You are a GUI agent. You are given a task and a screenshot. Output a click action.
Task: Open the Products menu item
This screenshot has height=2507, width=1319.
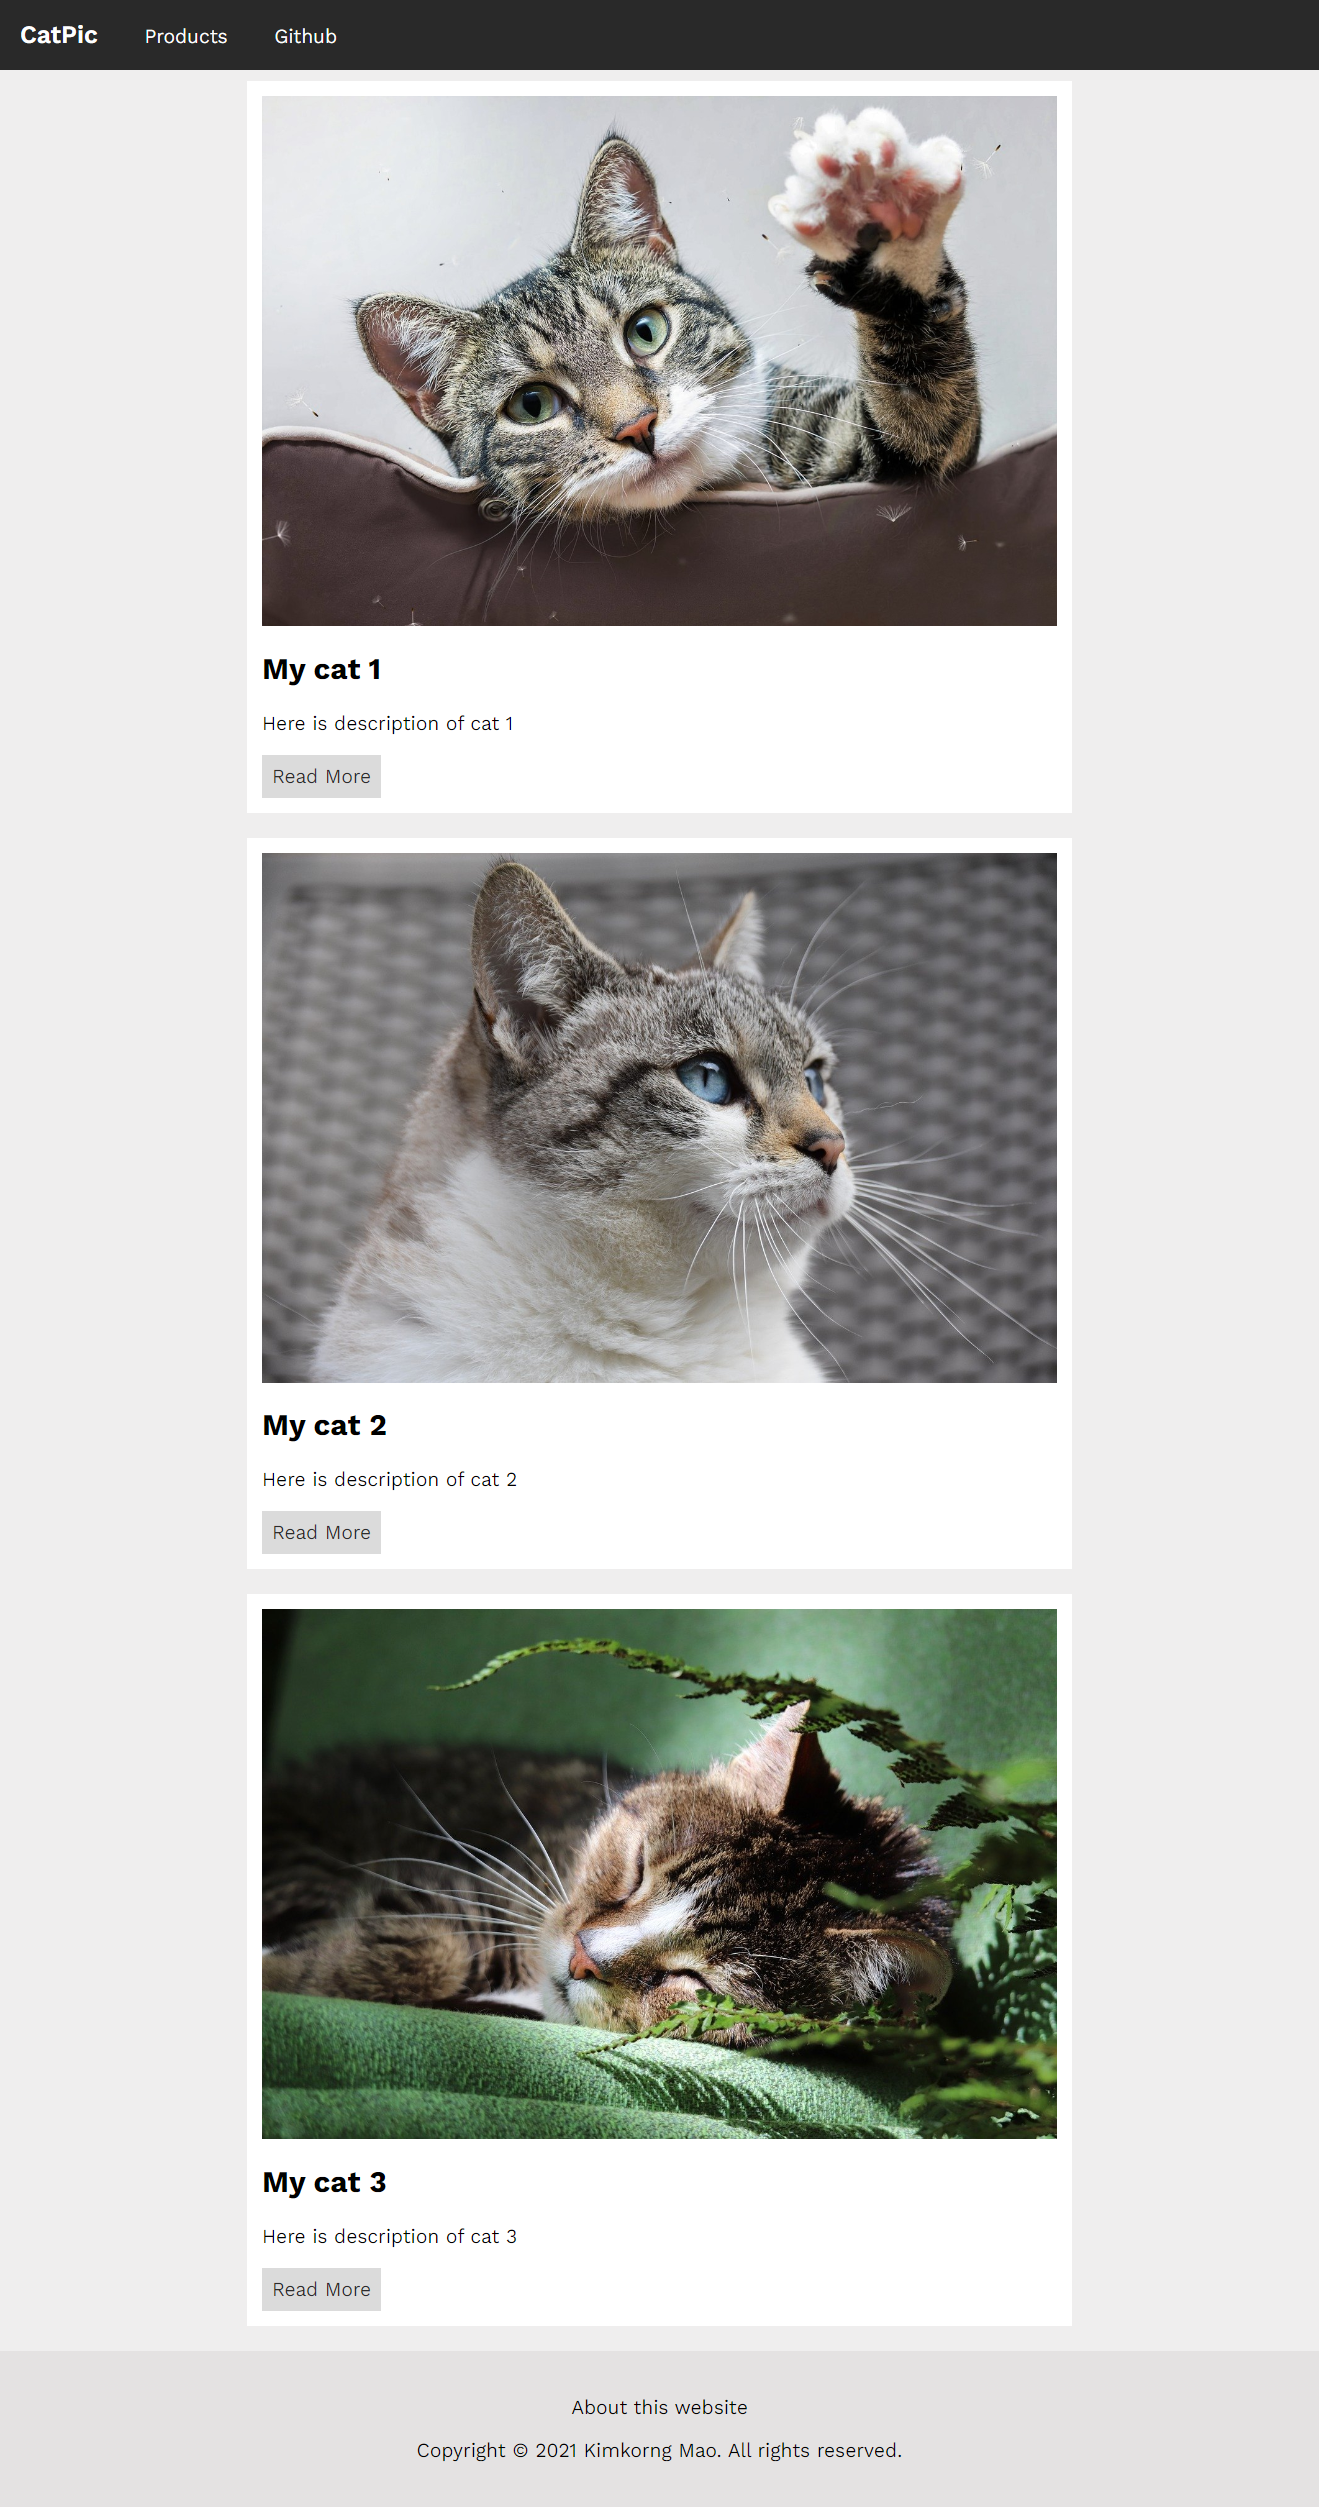coord(186,36)
